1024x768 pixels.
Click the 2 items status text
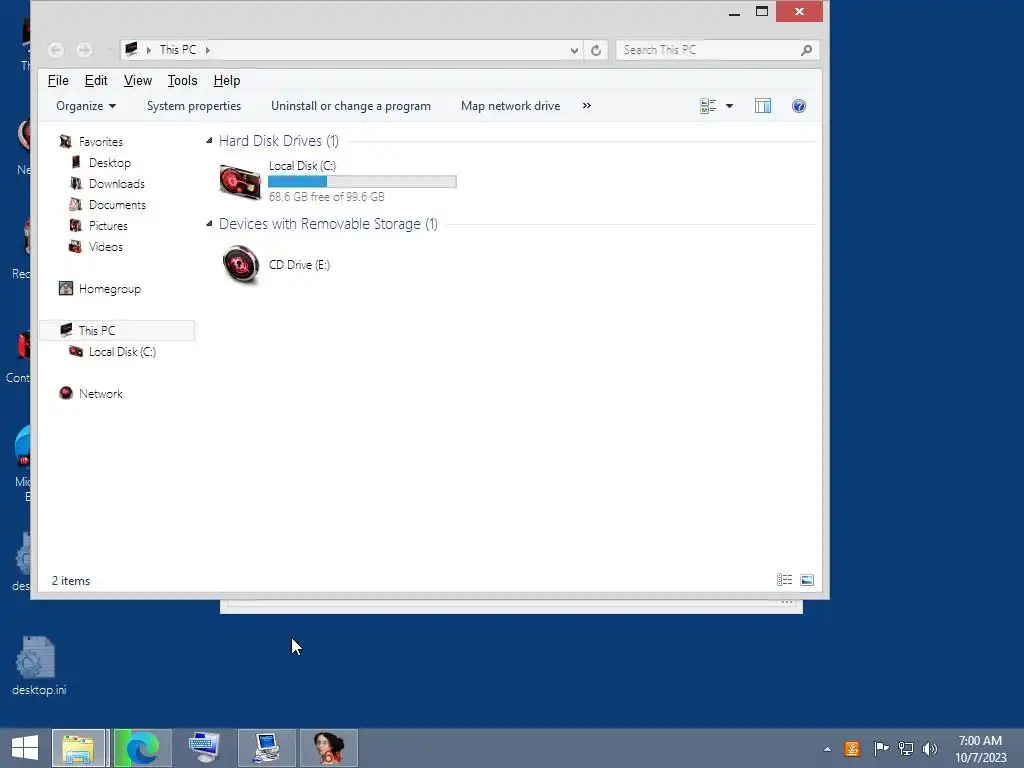71,581
